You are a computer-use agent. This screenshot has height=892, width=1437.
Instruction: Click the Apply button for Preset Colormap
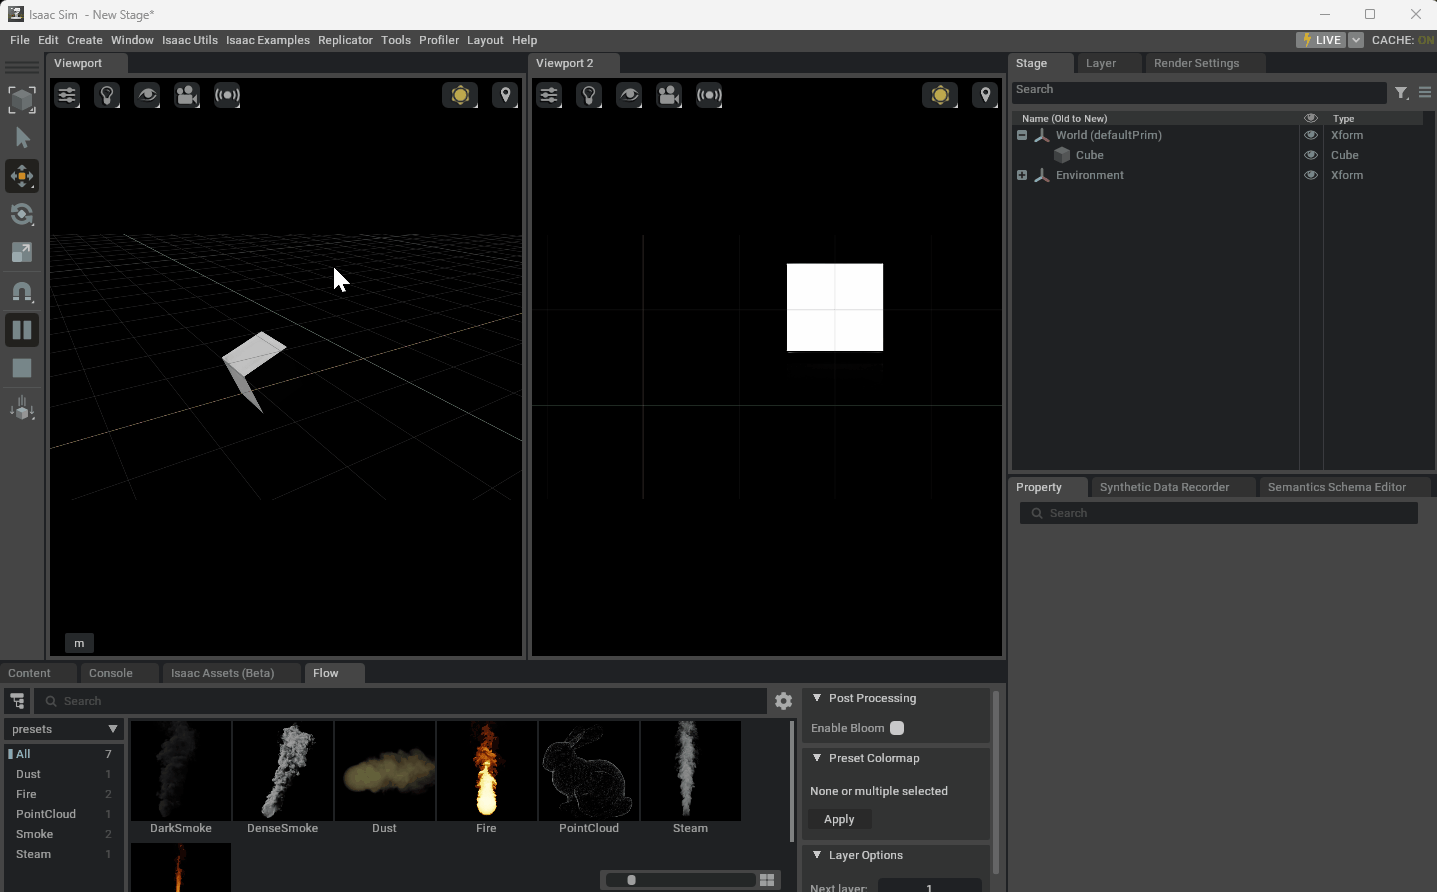[839, 819]
